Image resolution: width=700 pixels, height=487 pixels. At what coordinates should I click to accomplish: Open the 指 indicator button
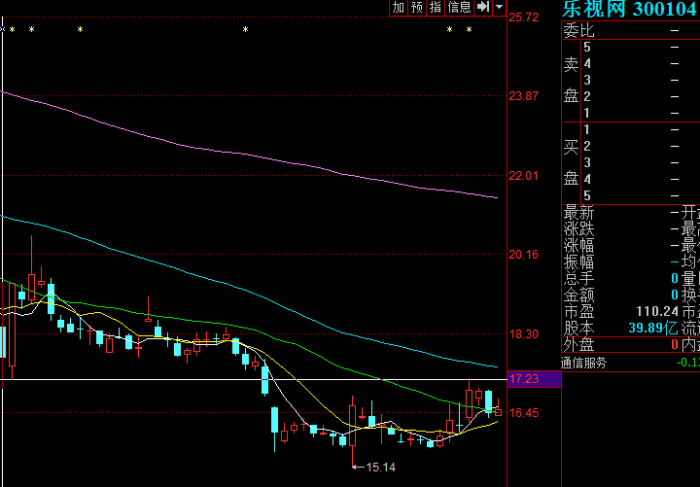coord(436,7)
